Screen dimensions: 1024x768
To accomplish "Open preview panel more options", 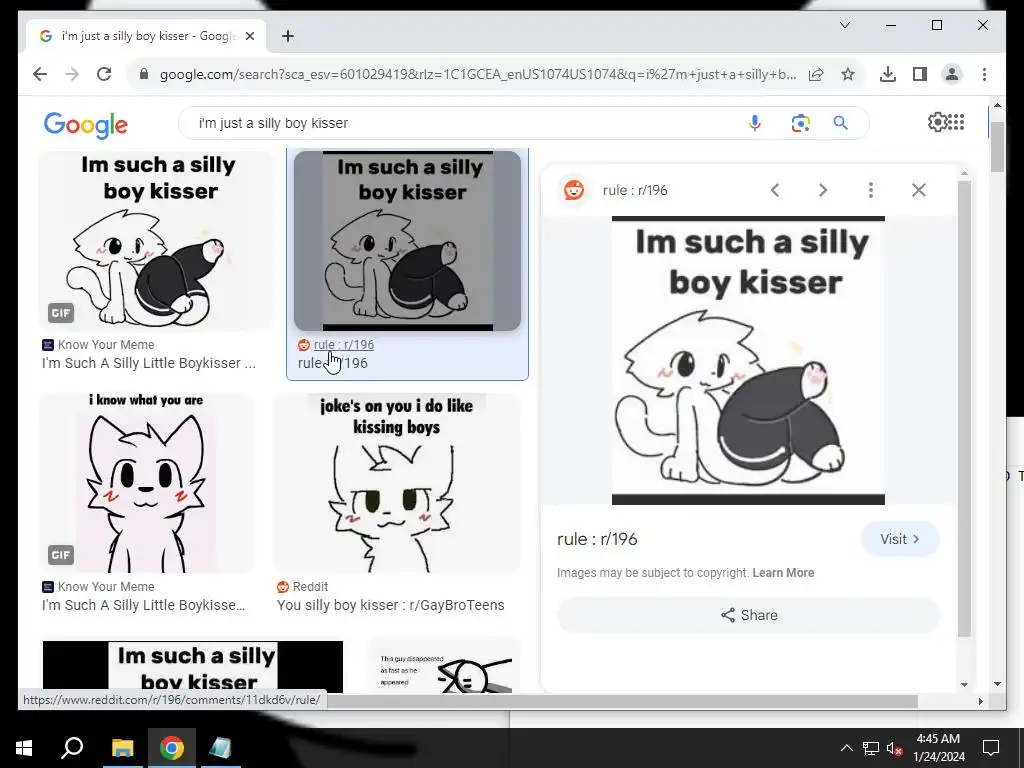I will (871, 190).
